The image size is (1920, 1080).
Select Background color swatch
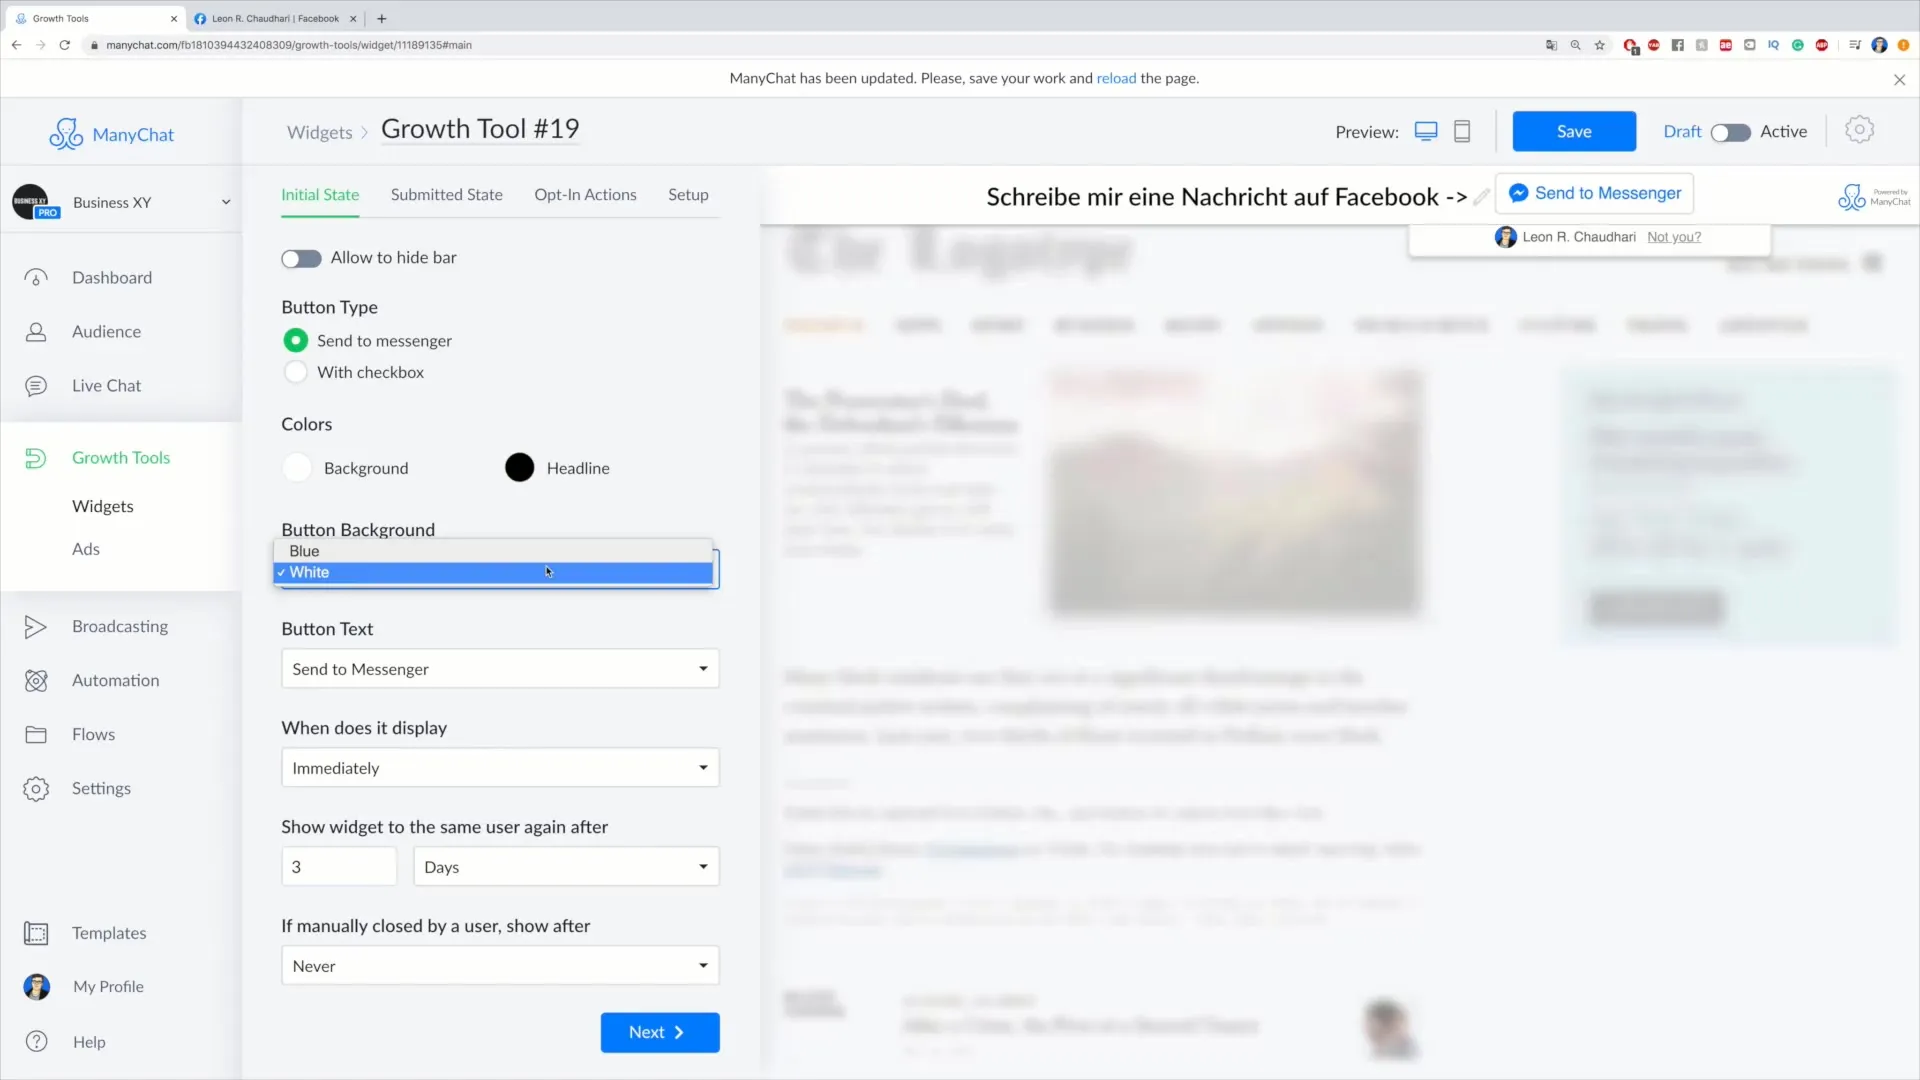click(x=297, y=467)
